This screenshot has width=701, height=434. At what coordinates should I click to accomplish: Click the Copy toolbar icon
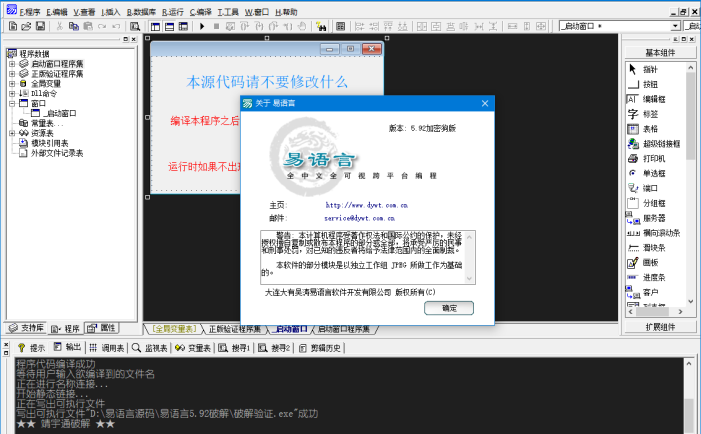[x=74, y=26]
